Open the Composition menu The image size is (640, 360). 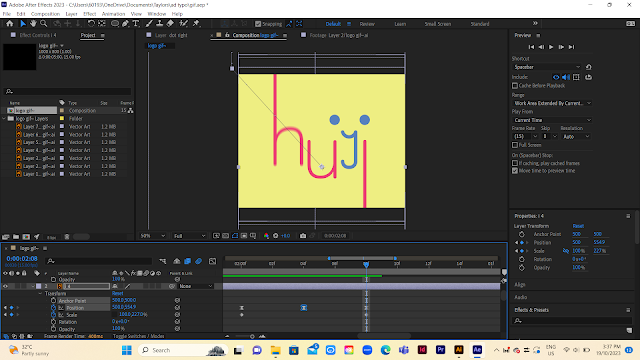coord(45,14)
